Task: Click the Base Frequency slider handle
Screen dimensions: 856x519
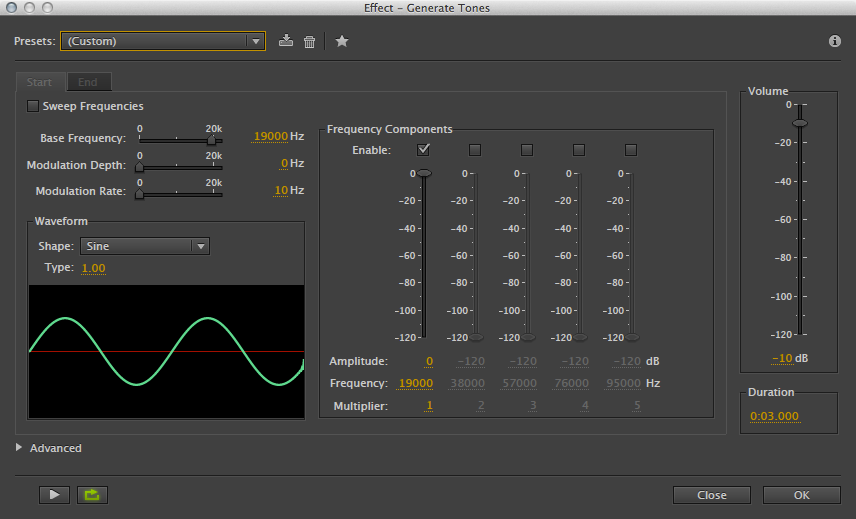Action: [x=211, y=141]
